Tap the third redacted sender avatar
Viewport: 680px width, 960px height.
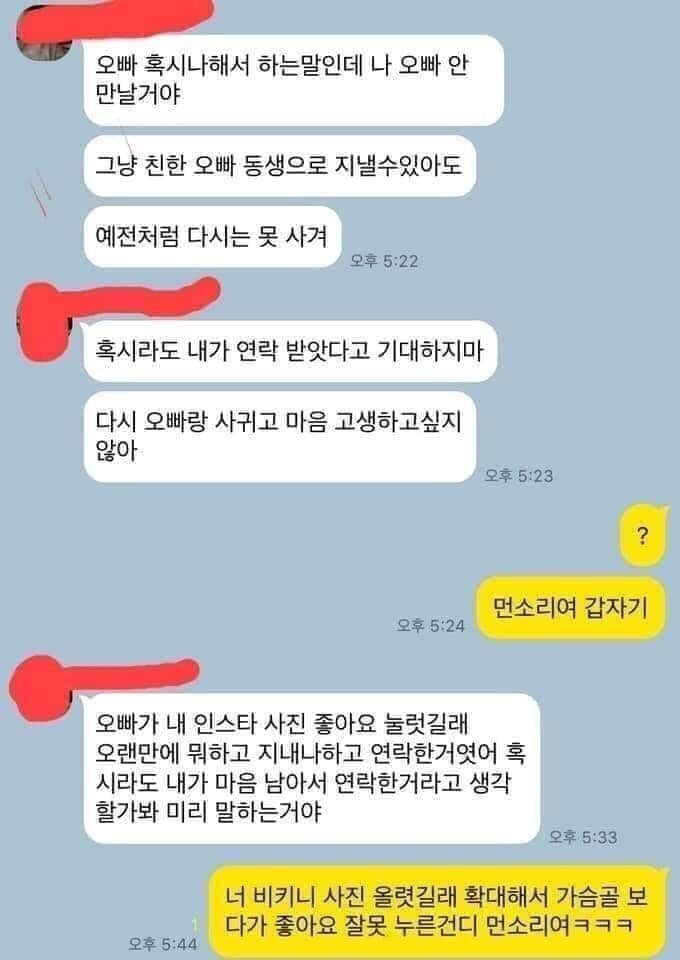42,688
